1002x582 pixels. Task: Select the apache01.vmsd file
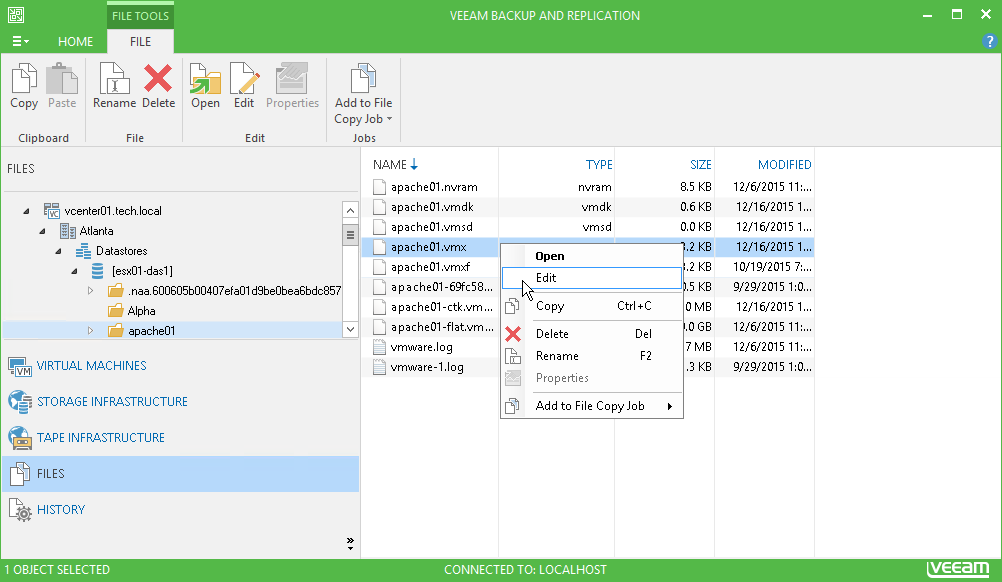click(431, 227)
